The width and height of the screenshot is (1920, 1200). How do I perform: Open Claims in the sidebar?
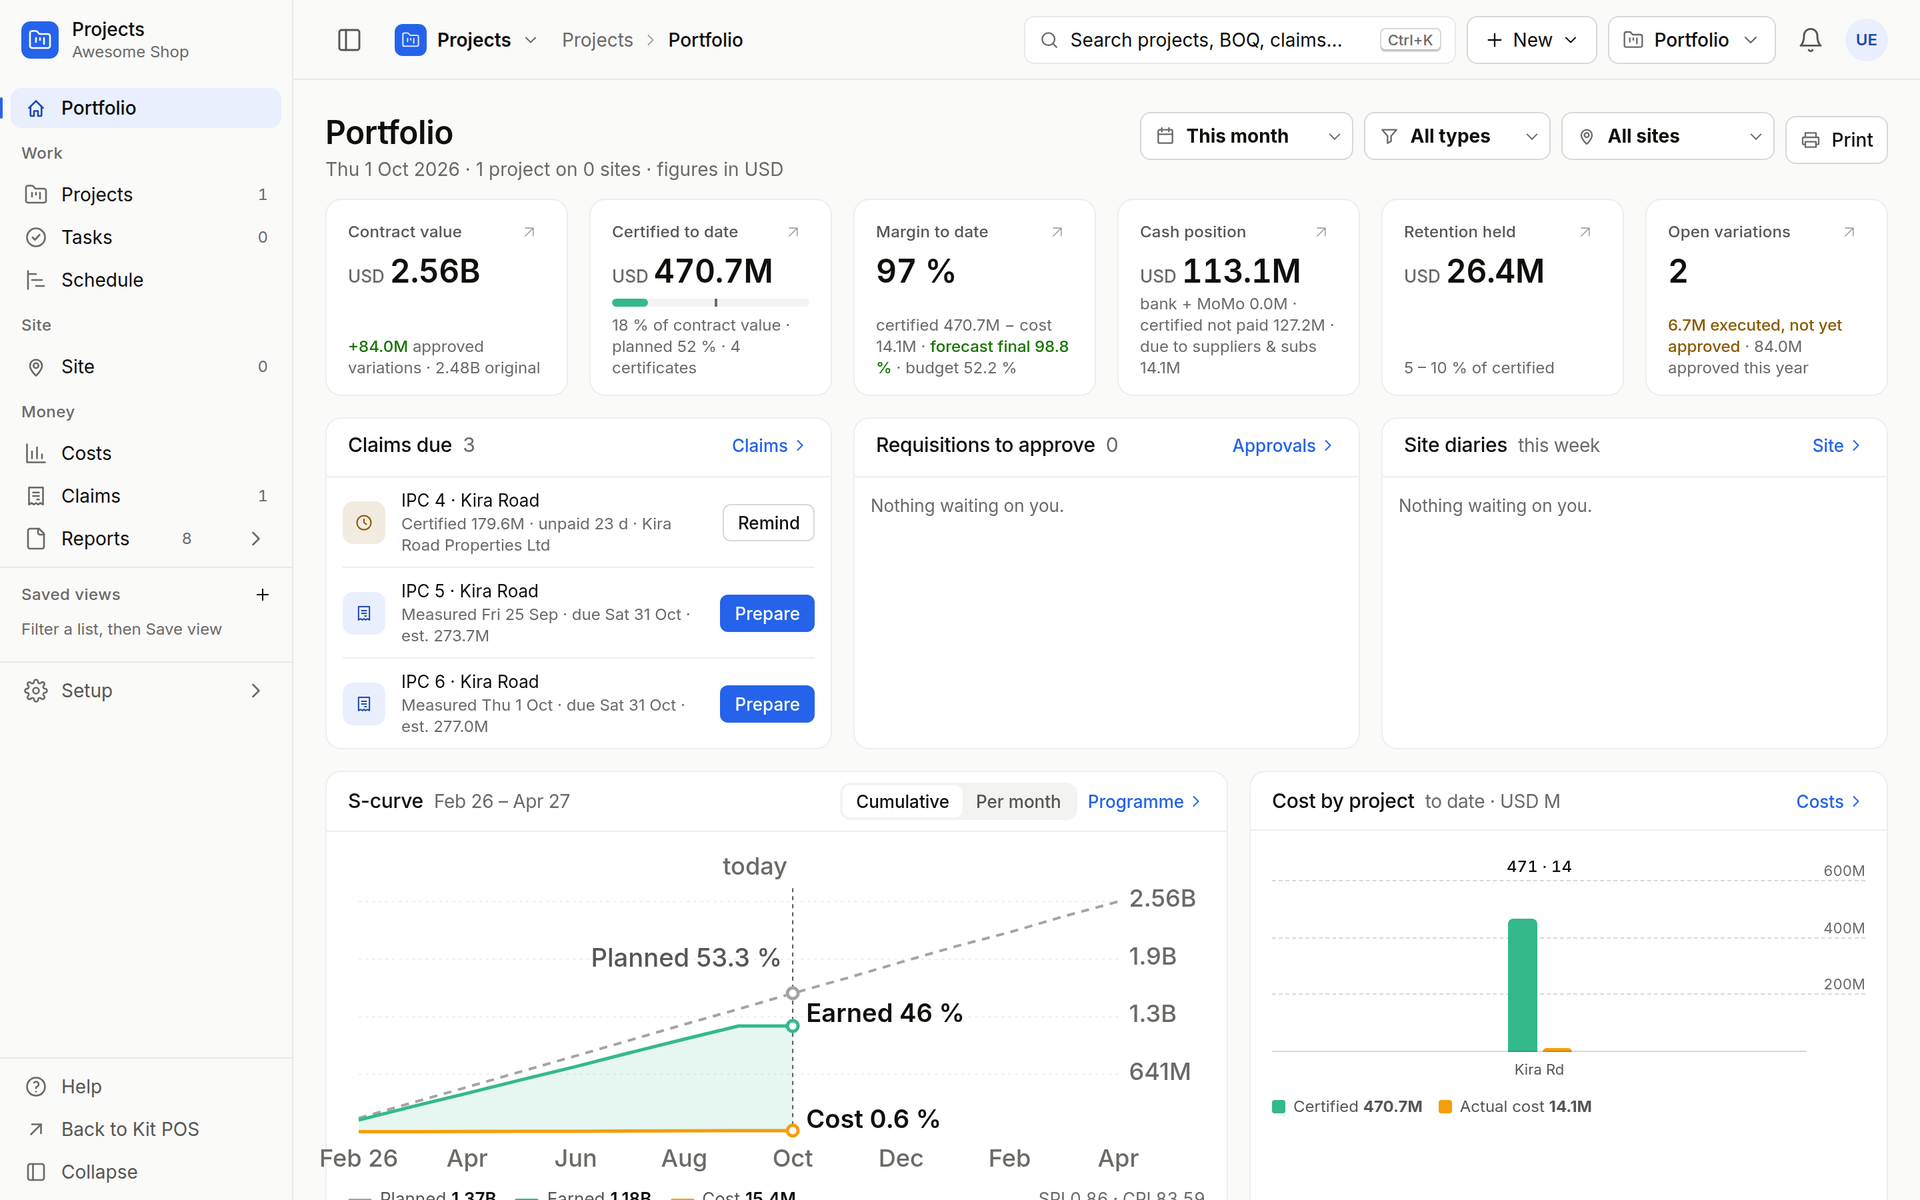[146, 496]
